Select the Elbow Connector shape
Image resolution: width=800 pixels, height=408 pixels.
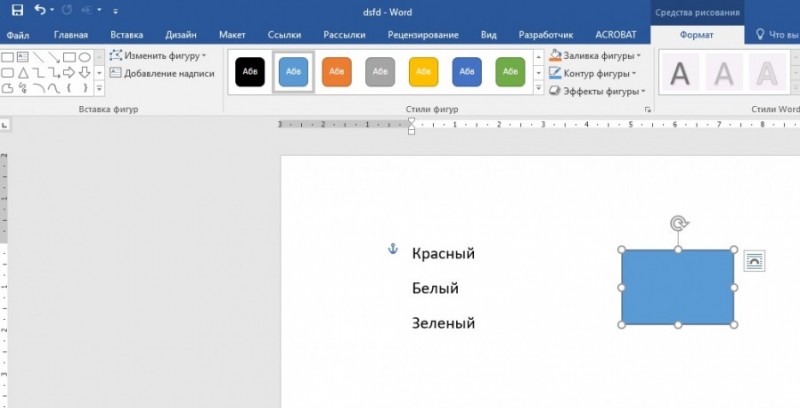(x=39, y=73)
